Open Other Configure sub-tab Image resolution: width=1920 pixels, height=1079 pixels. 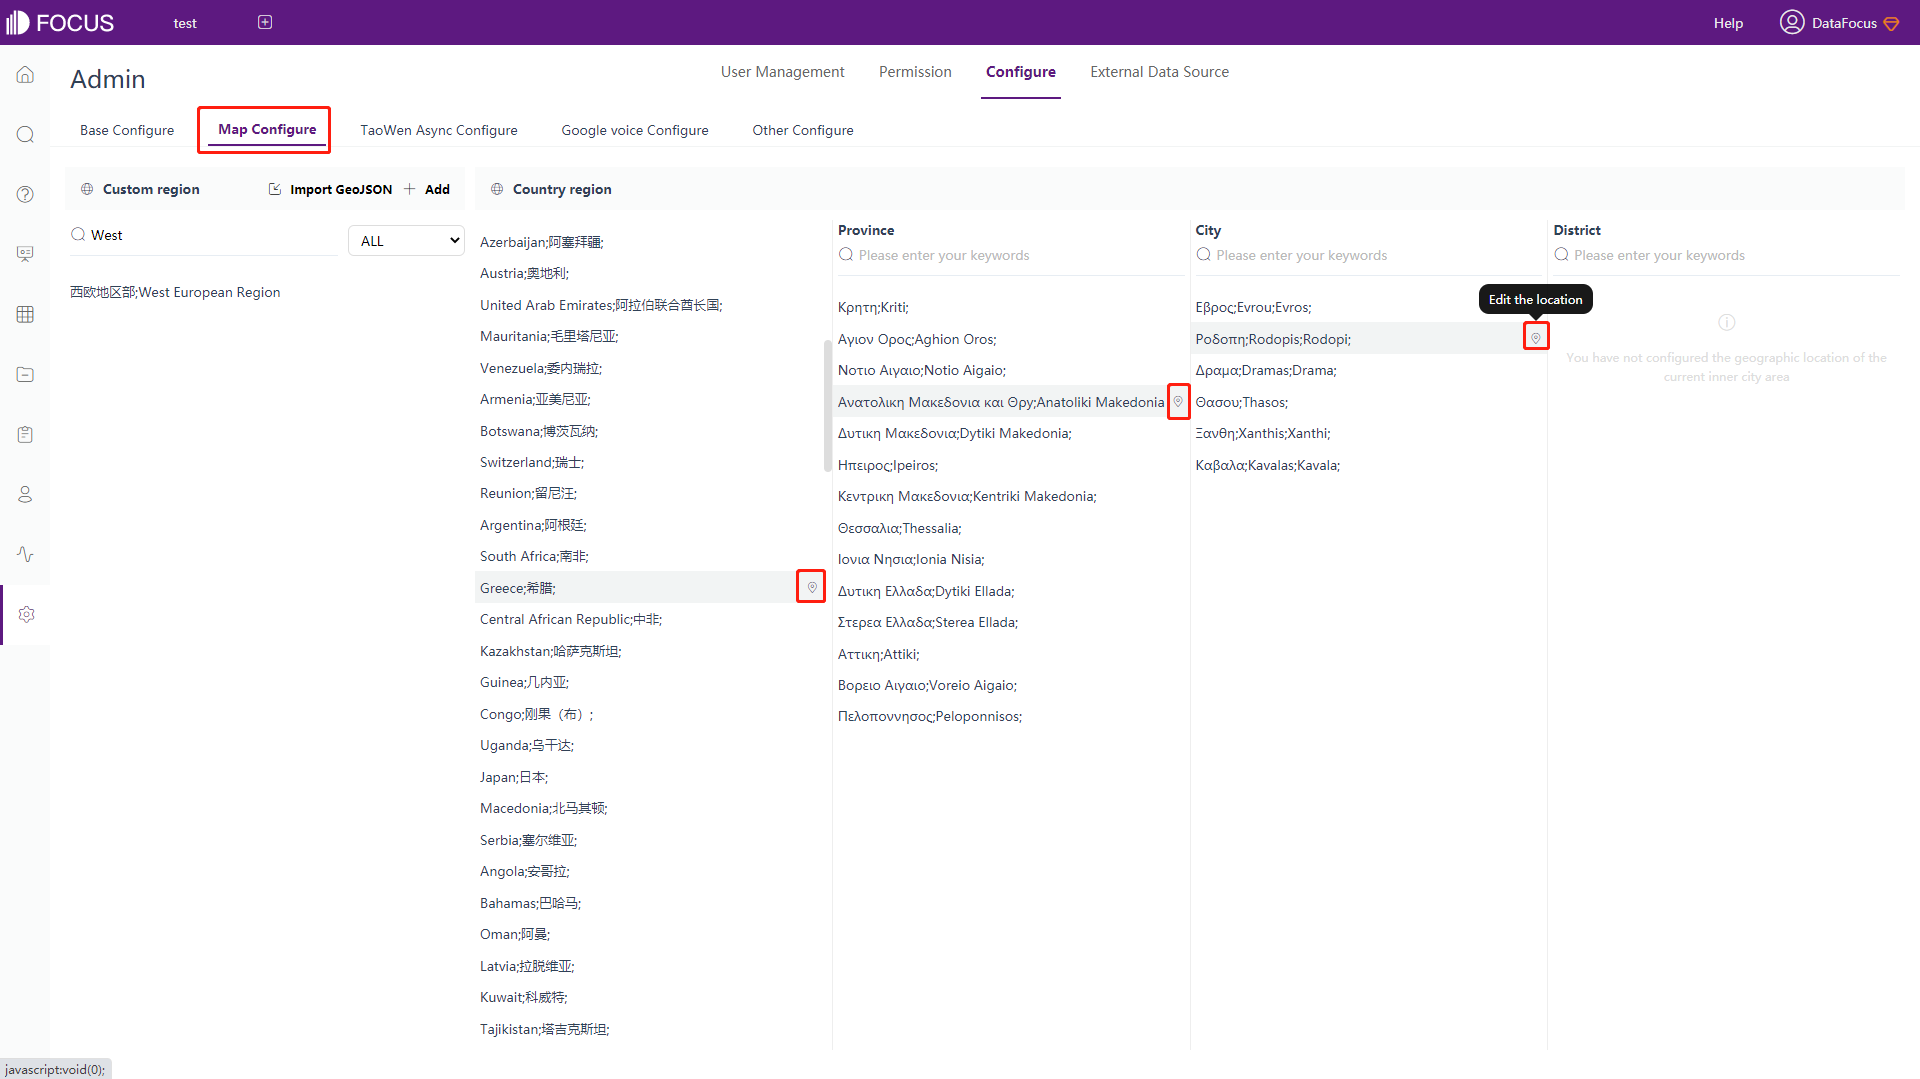tap(803, 130)
